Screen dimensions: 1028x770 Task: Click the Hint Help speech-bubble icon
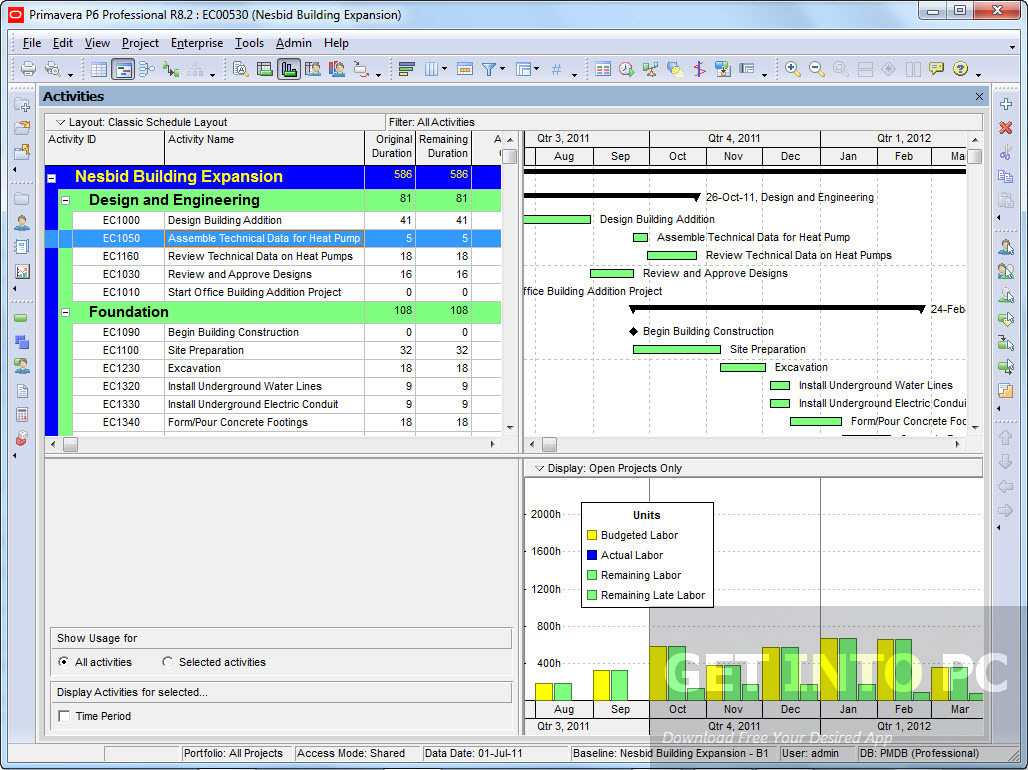936,69
